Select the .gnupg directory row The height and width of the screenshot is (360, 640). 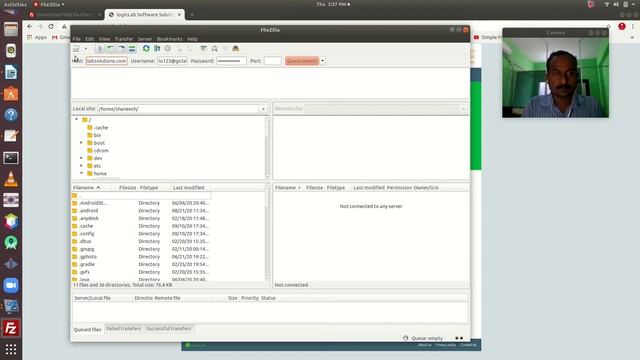click(x=141, y=249)
